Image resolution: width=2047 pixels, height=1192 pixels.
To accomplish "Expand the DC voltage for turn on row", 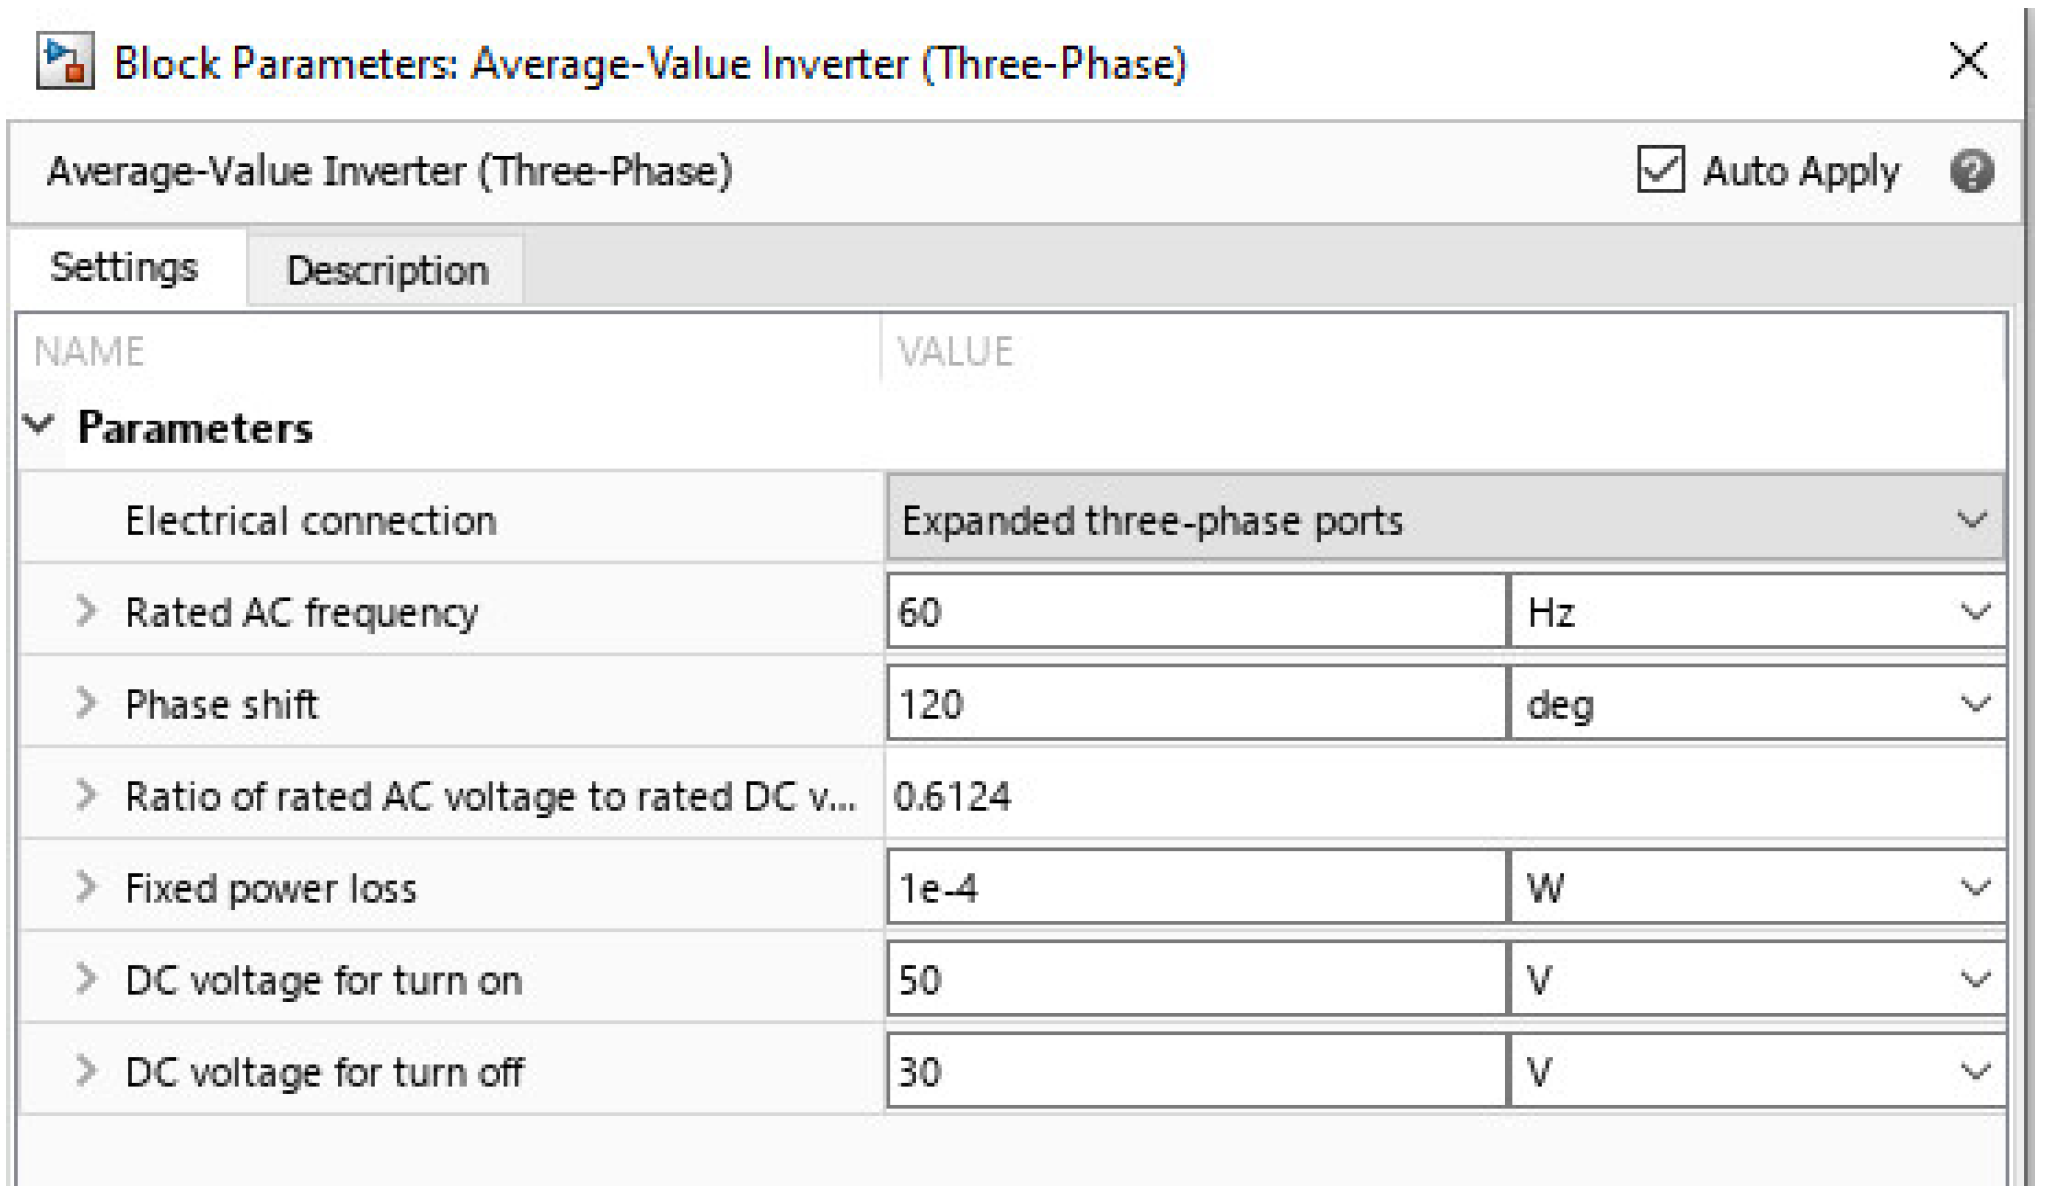I will [x=86, y=978].
